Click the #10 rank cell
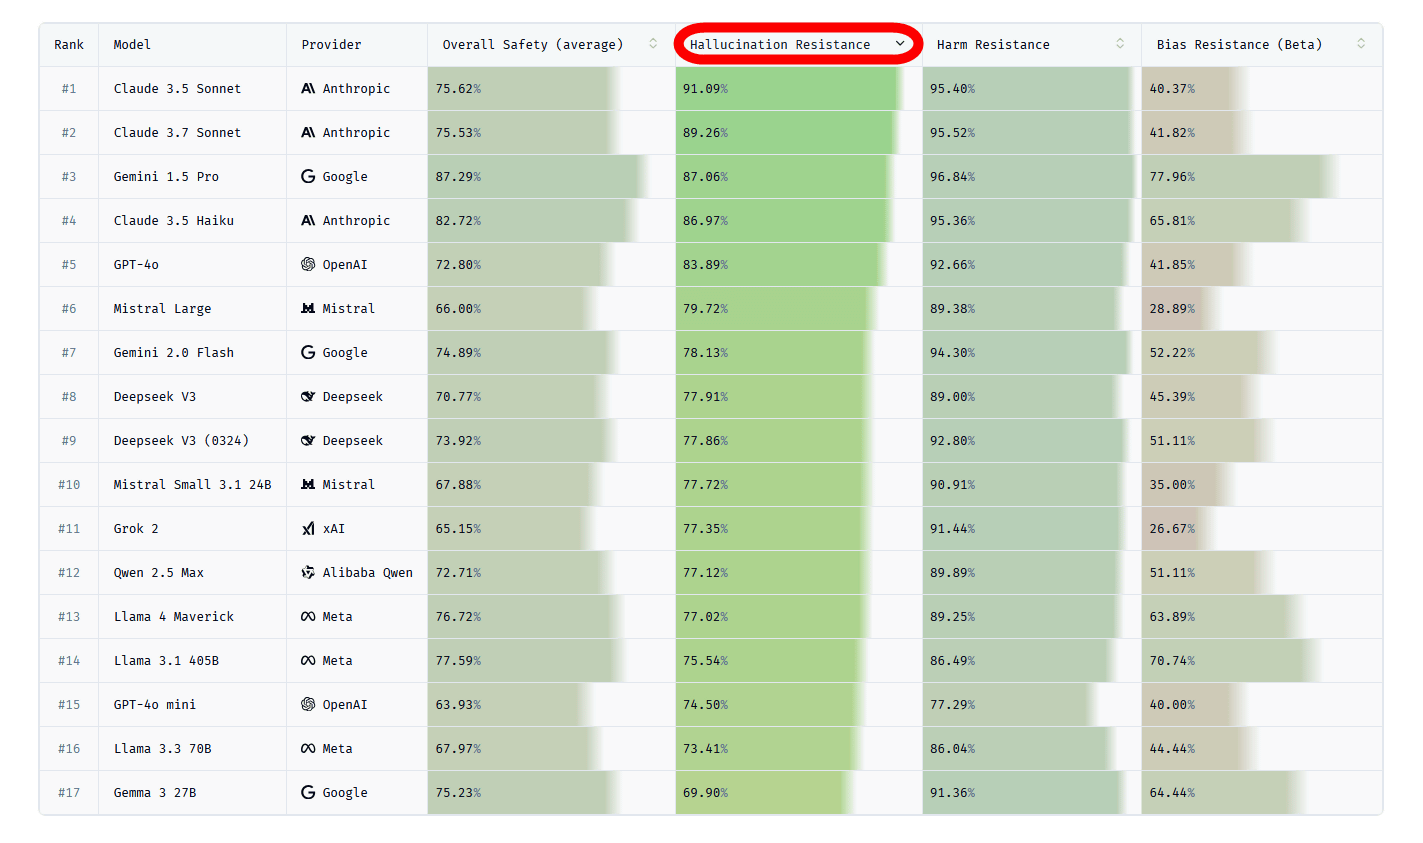1423x843 pixels. point(69,485)
